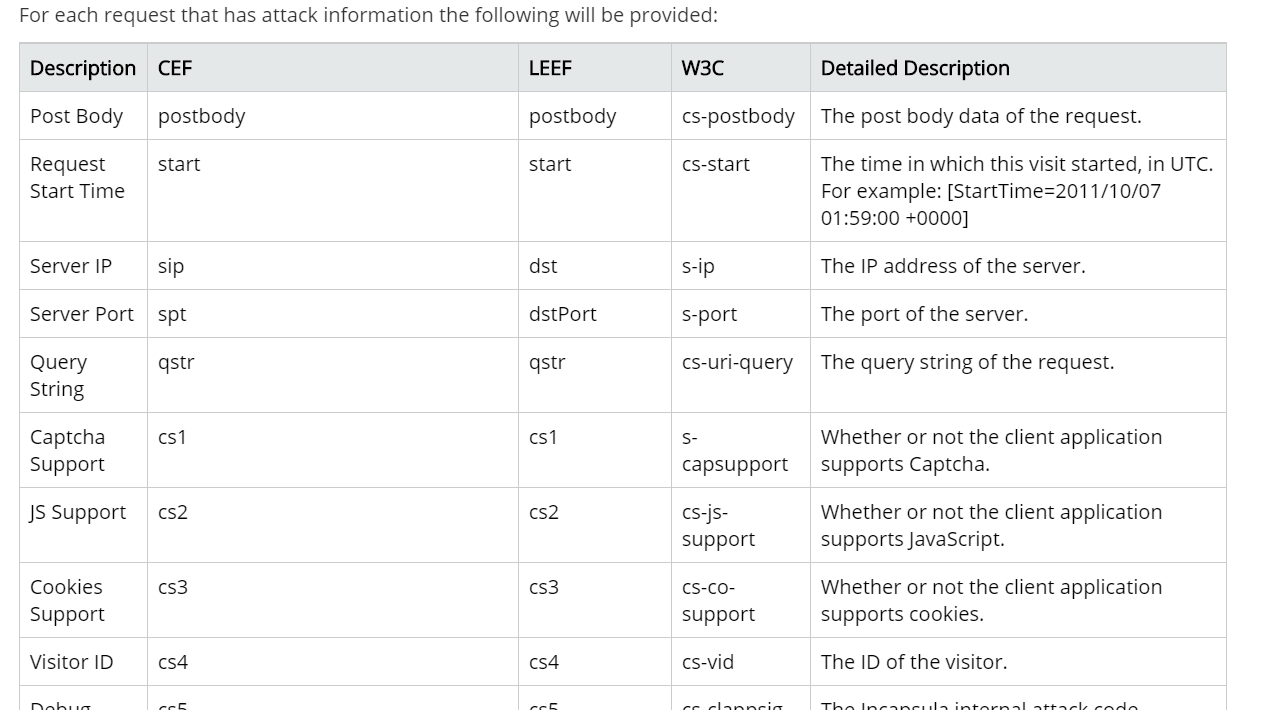Screen dimensions: 1278x710
Task: Click the 'cs-co-support' W3C cell
Action: [718, 601]
